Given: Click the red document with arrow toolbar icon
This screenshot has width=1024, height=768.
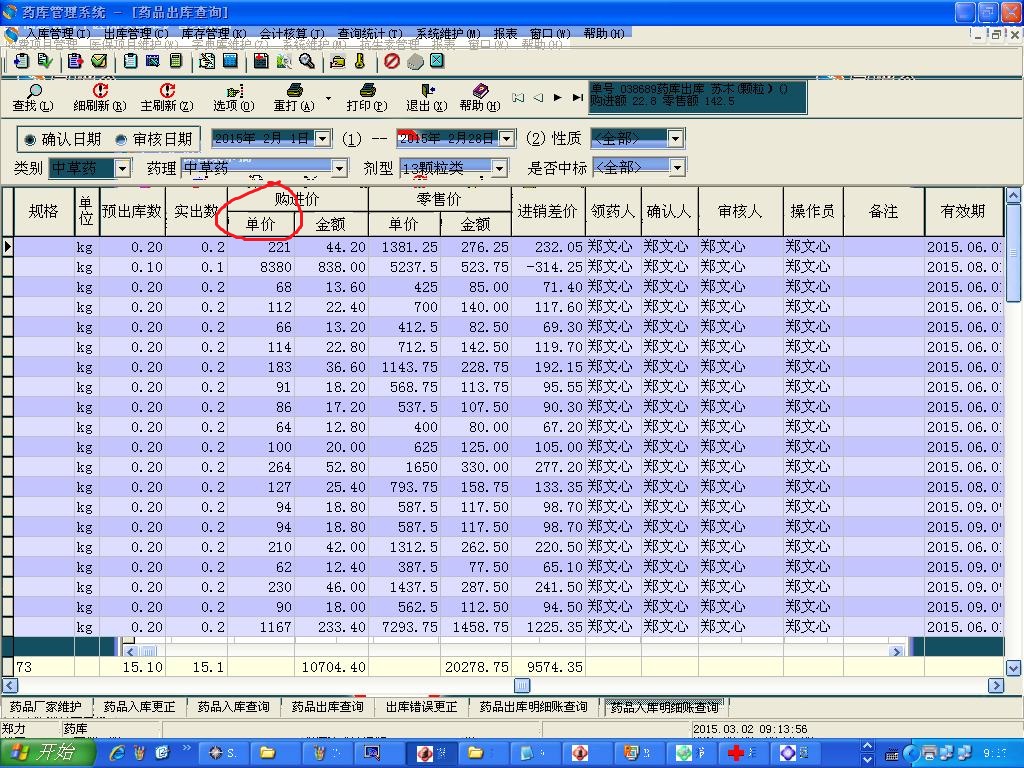Looking at the screenshot, I should pyautogui.click(x=261, y=61).
